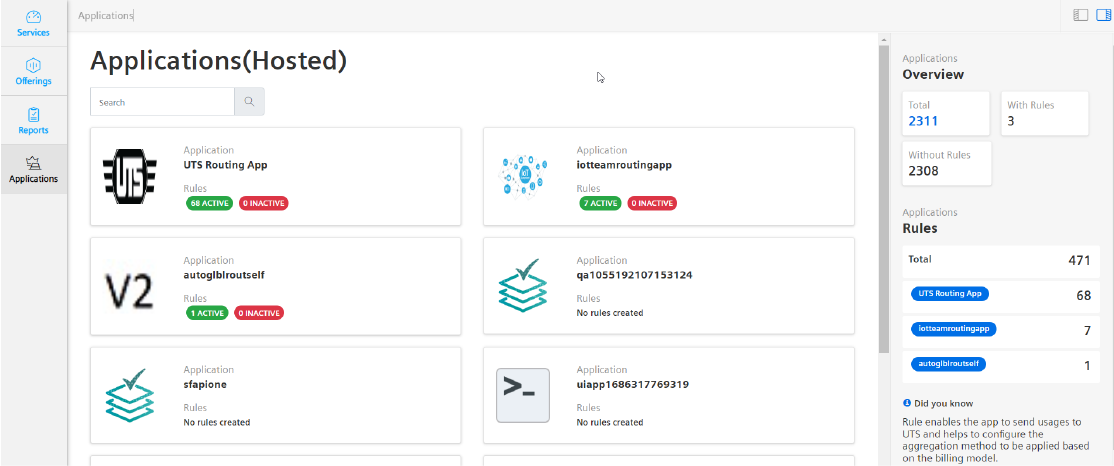
Task: Click the sfapione app icon
Action: pyautogui.click(x=130, y=396)
